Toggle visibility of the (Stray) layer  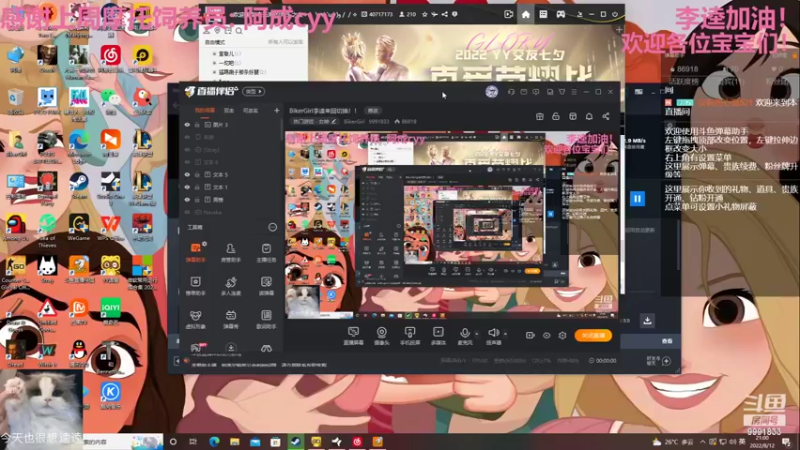click(187, 149)
